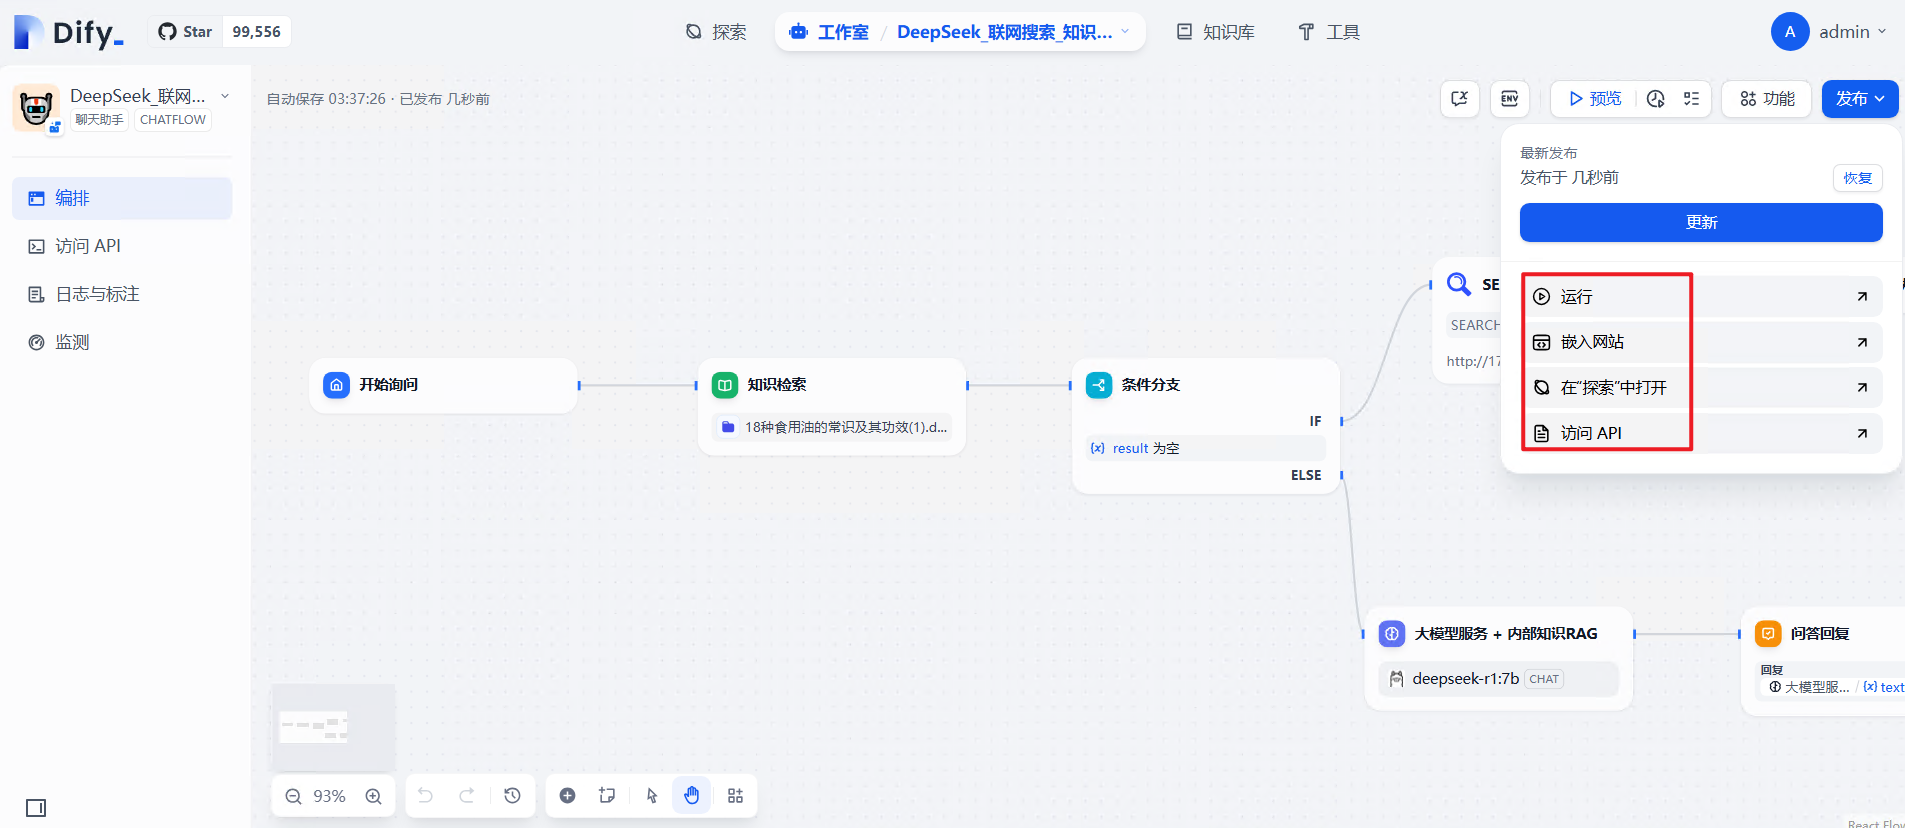Zoom in the canvas with magnifier plus

coord(373,796)
